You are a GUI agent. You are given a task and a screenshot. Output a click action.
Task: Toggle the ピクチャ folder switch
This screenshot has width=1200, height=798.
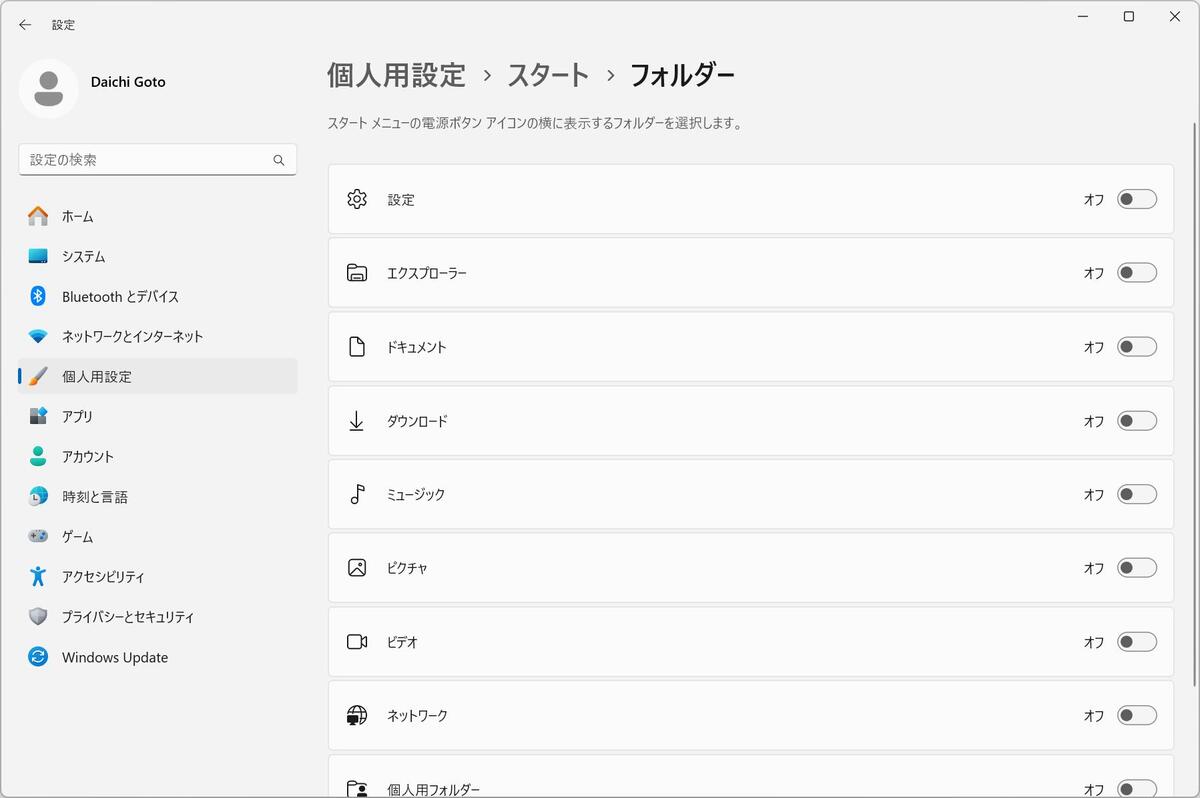(x=1137, y=568)
